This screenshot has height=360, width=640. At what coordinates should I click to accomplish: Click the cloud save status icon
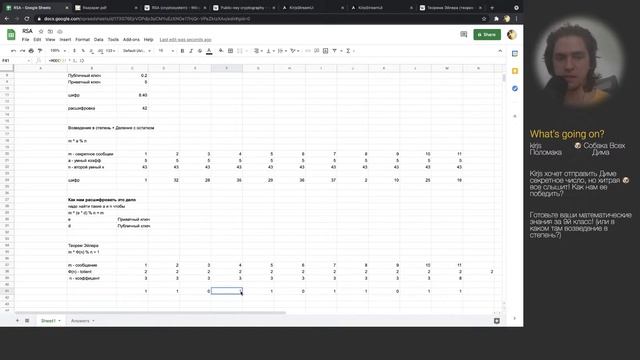point(60,31)
